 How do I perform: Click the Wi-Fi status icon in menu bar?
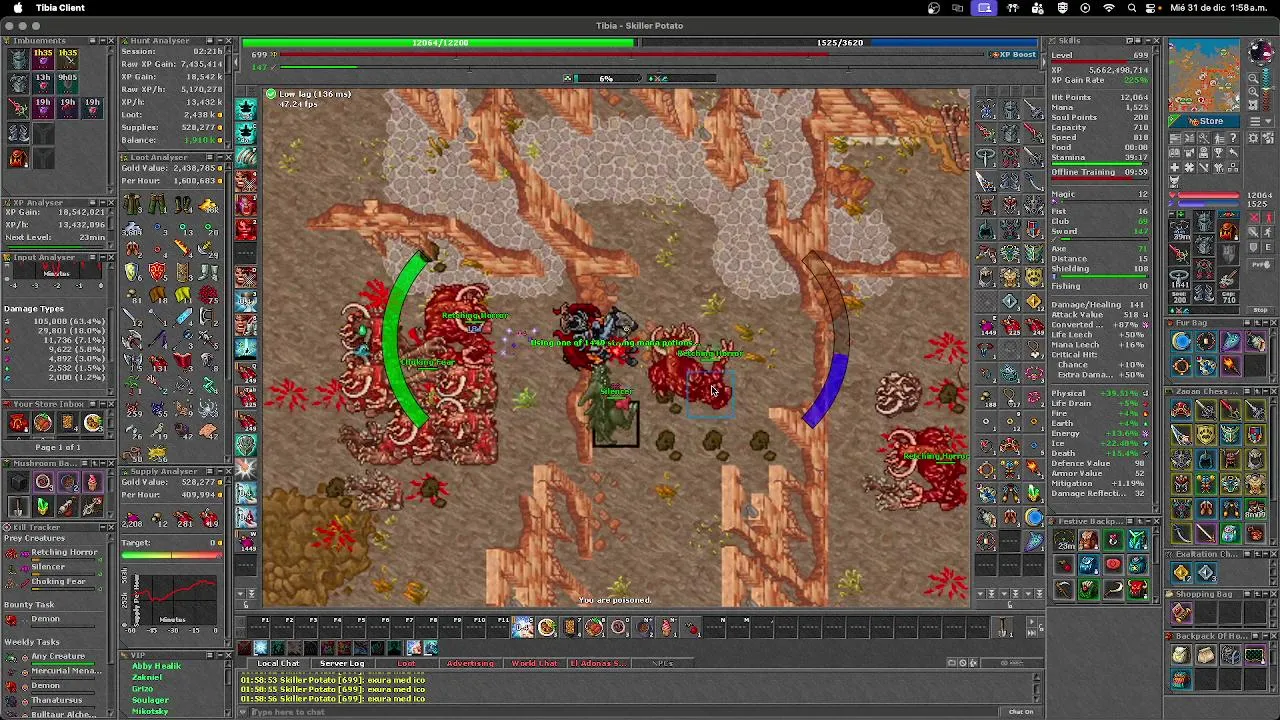1108,8
